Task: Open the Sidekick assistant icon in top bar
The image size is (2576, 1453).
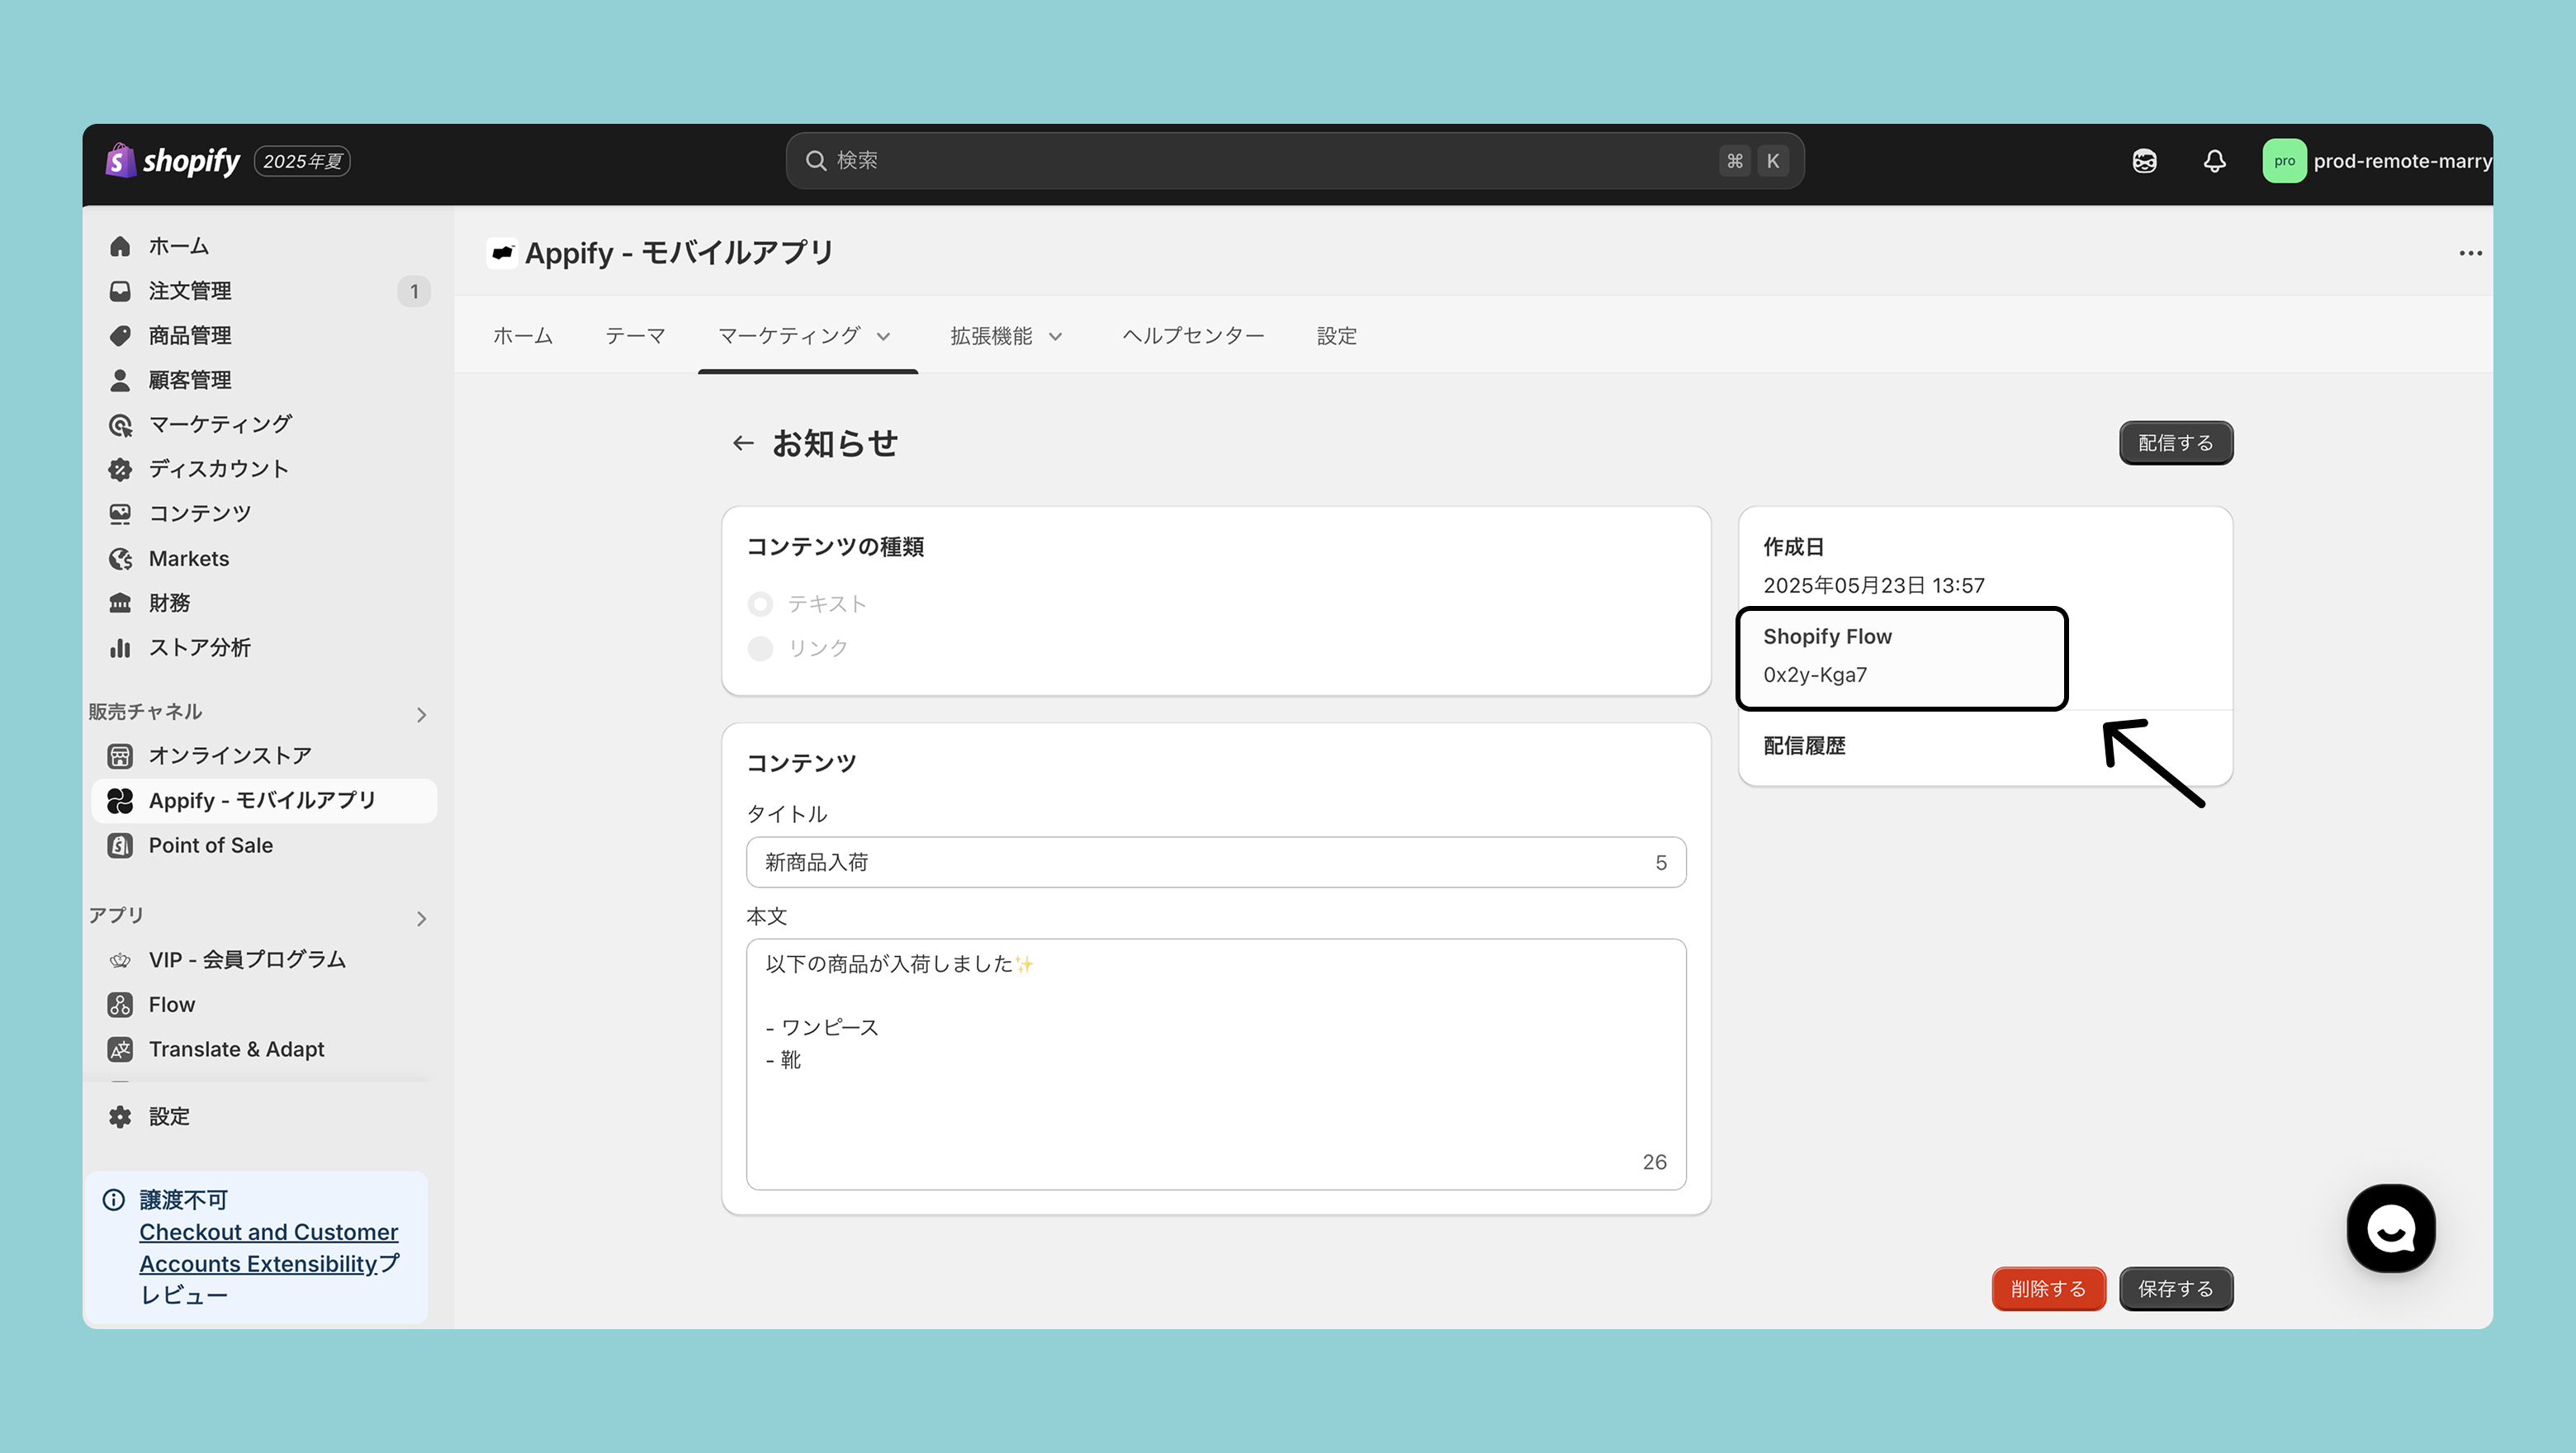Action: click(x=2144, y=161)
